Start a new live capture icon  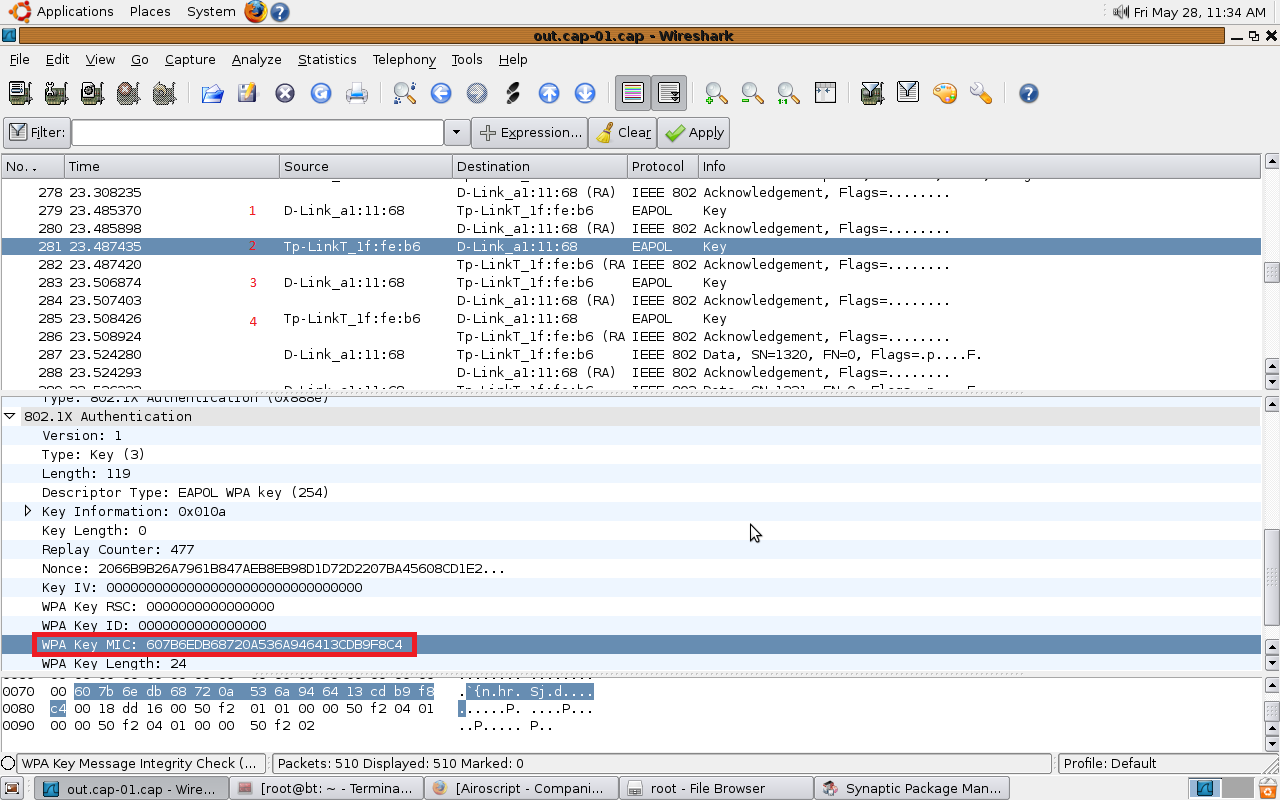92,93
